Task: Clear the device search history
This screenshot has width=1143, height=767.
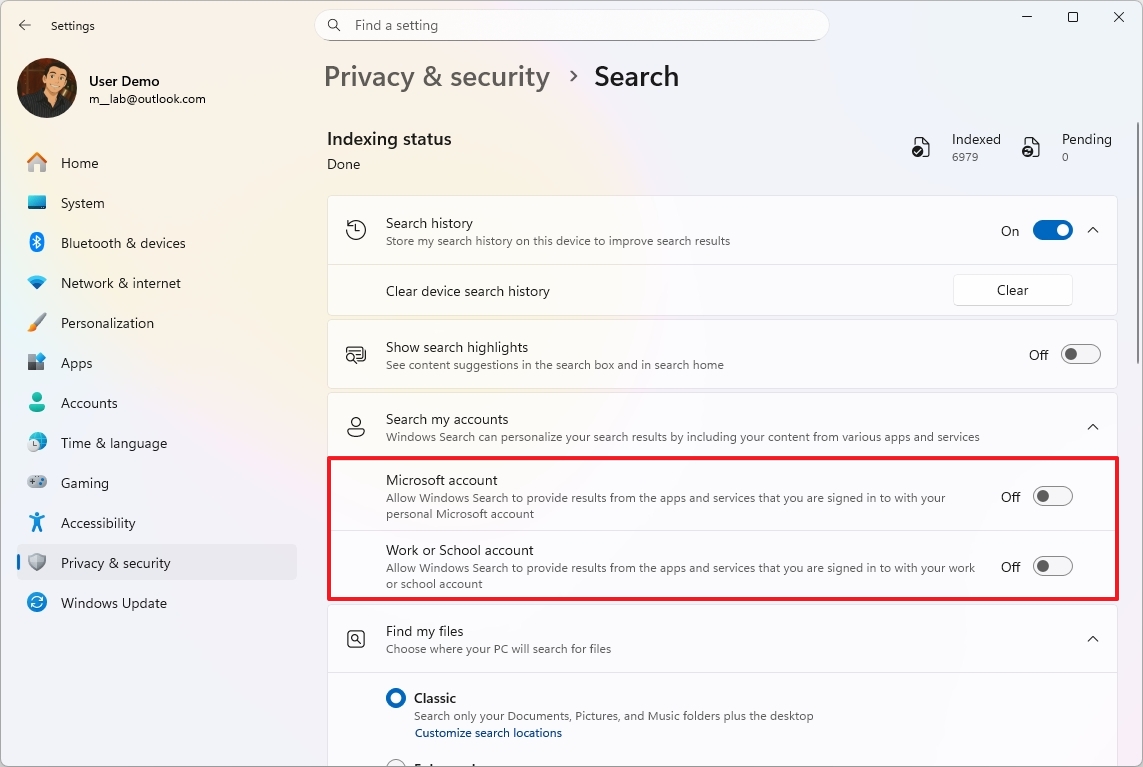Action: pos(1012,290)
